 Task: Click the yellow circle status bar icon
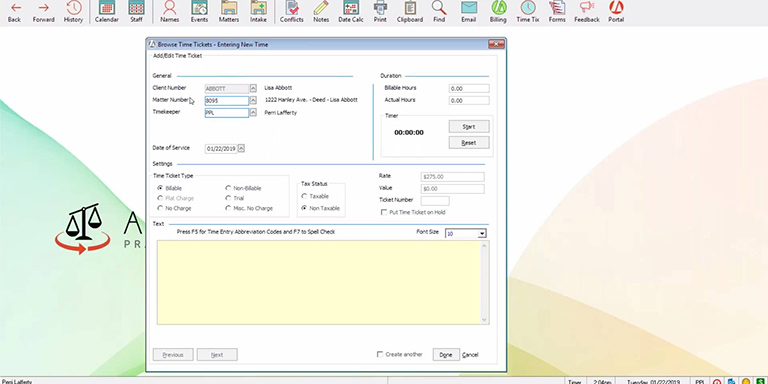click(x=745, y=382)
